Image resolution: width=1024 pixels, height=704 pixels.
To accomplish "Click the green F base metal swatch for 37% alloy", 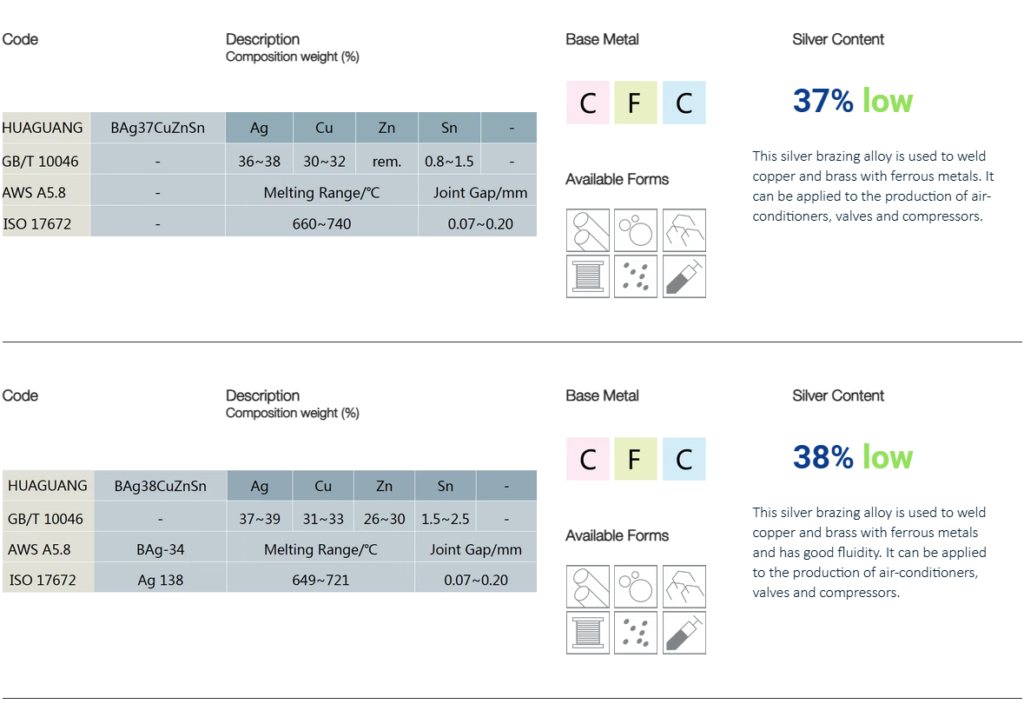I will coord(636,103).
